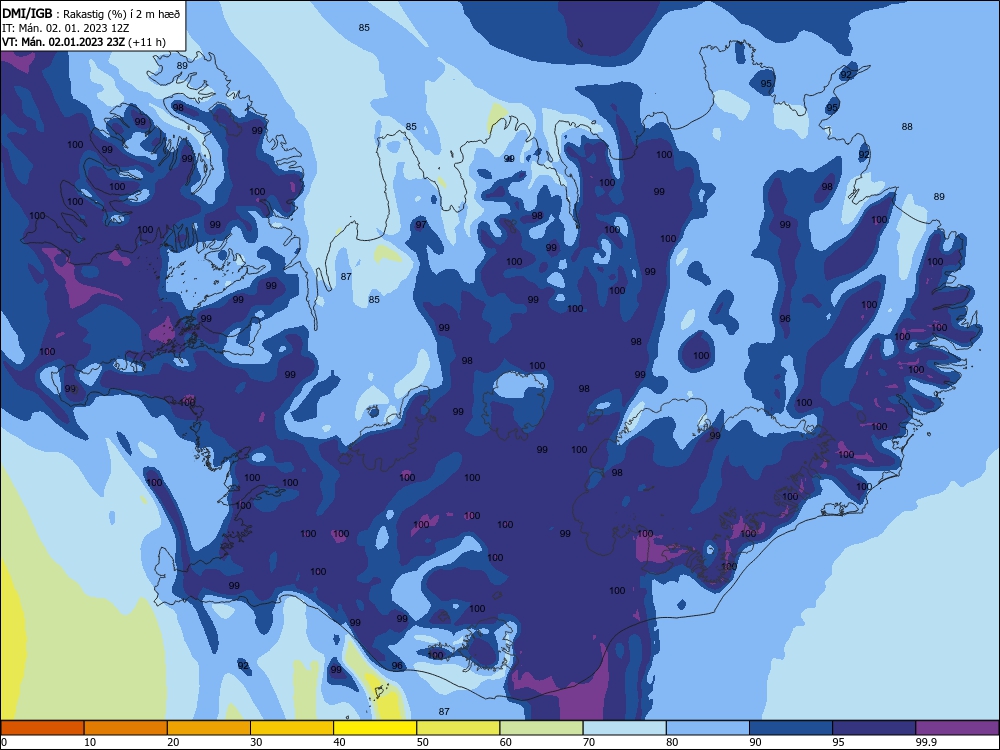Click the title text 'DMI/IGB : Rakastig (%) í 2 m hæð'
The image size is (1000, 750).
pyautogui.click(x=91, y=14)
